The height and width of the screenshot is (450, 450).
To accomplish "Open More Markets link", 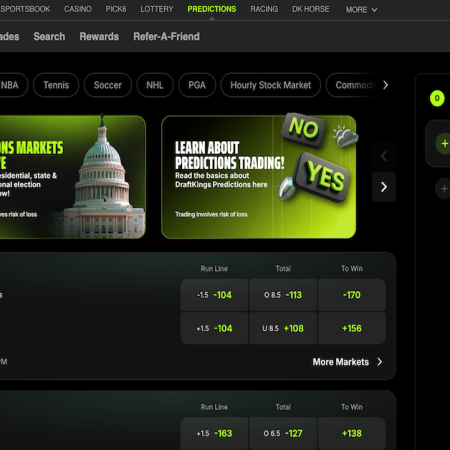I will [x=347, y=362].
